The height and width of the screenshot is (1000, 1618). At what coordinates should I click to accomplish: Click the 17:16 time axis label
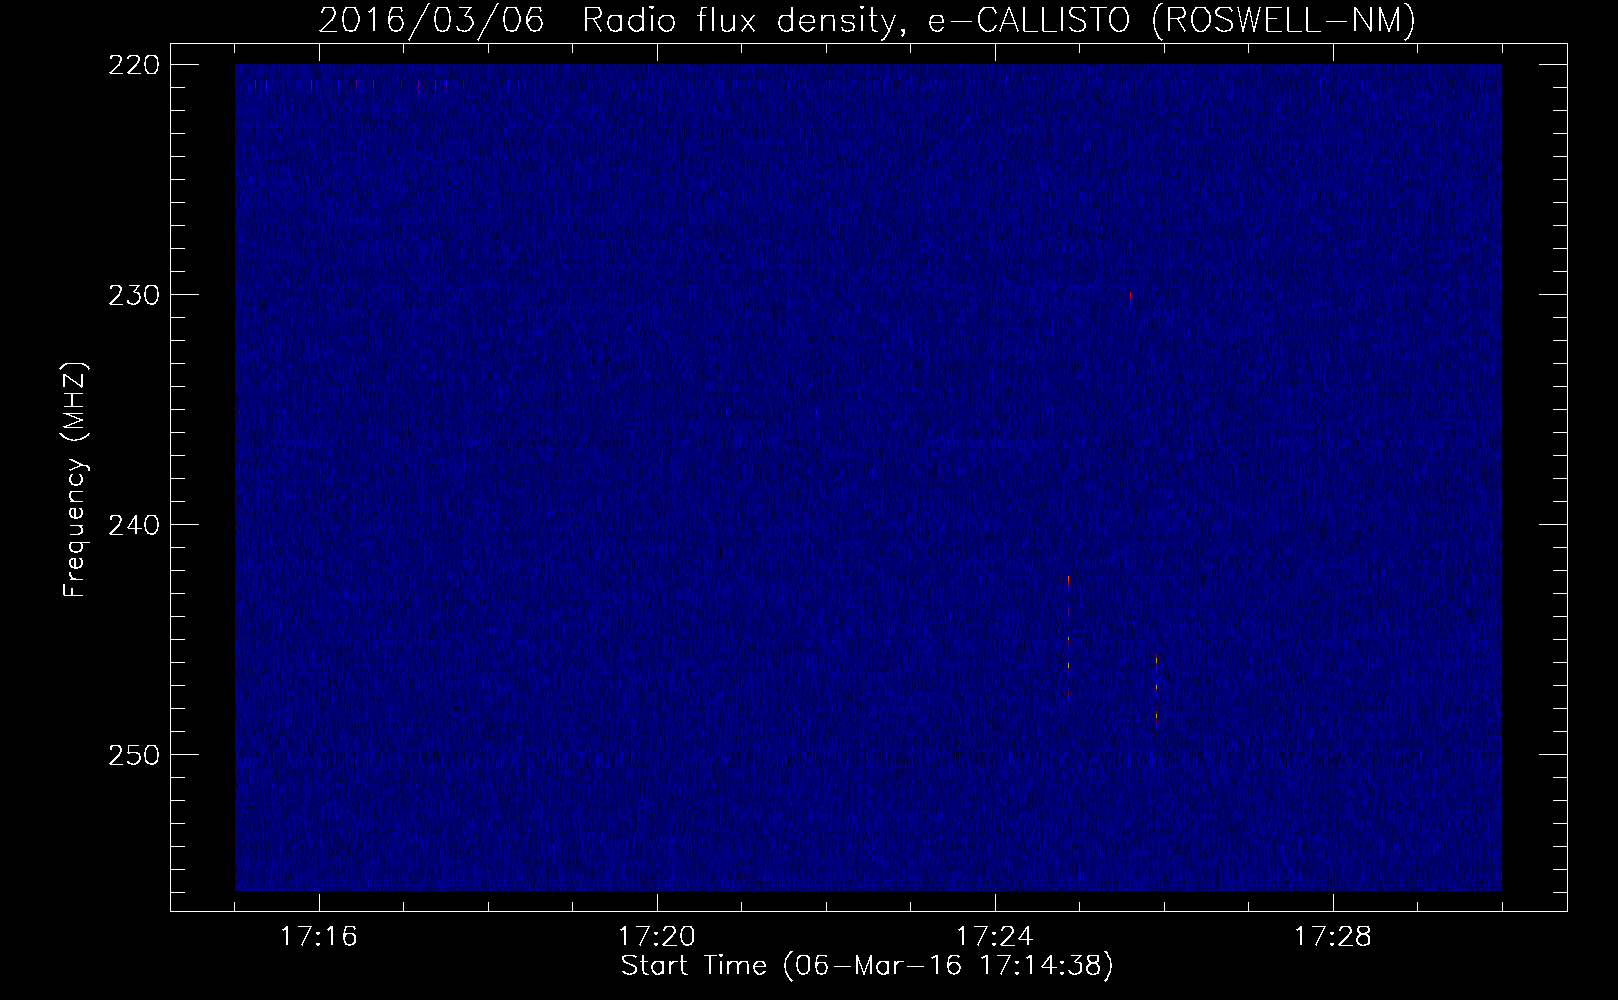tap(319, 937)
